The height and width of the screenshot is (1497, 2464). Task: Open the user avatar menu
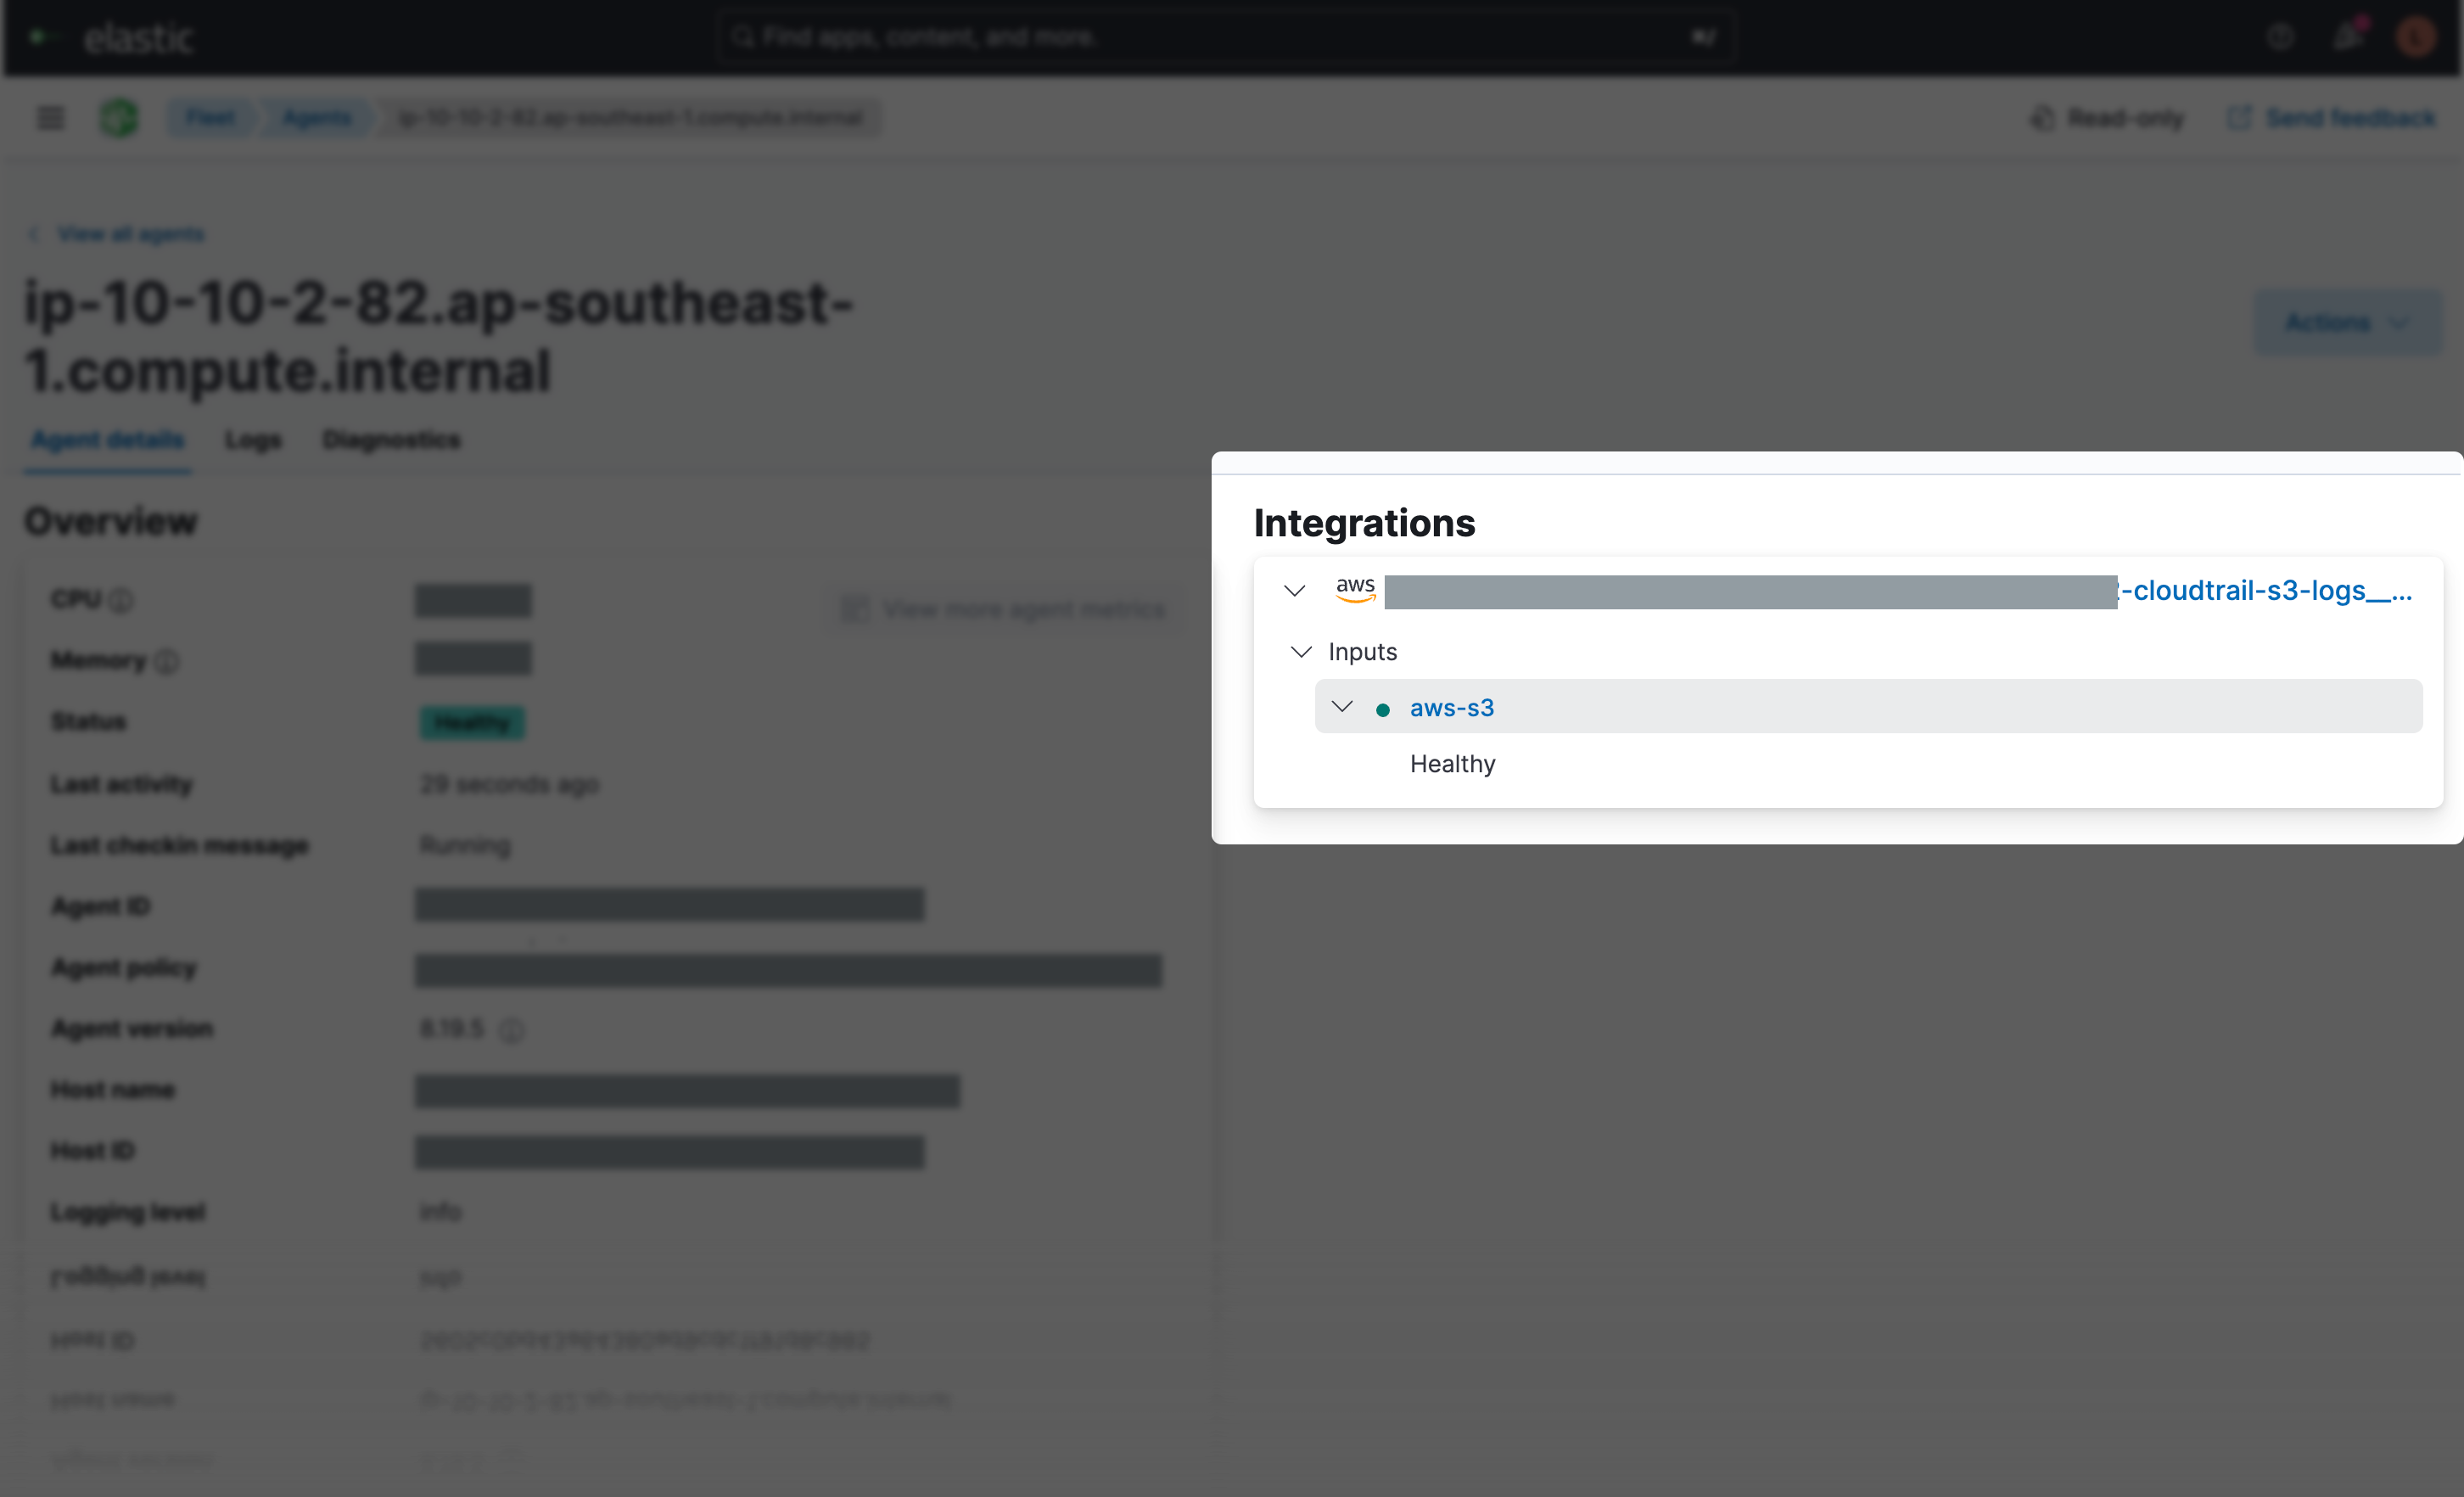coord(2415,37)
